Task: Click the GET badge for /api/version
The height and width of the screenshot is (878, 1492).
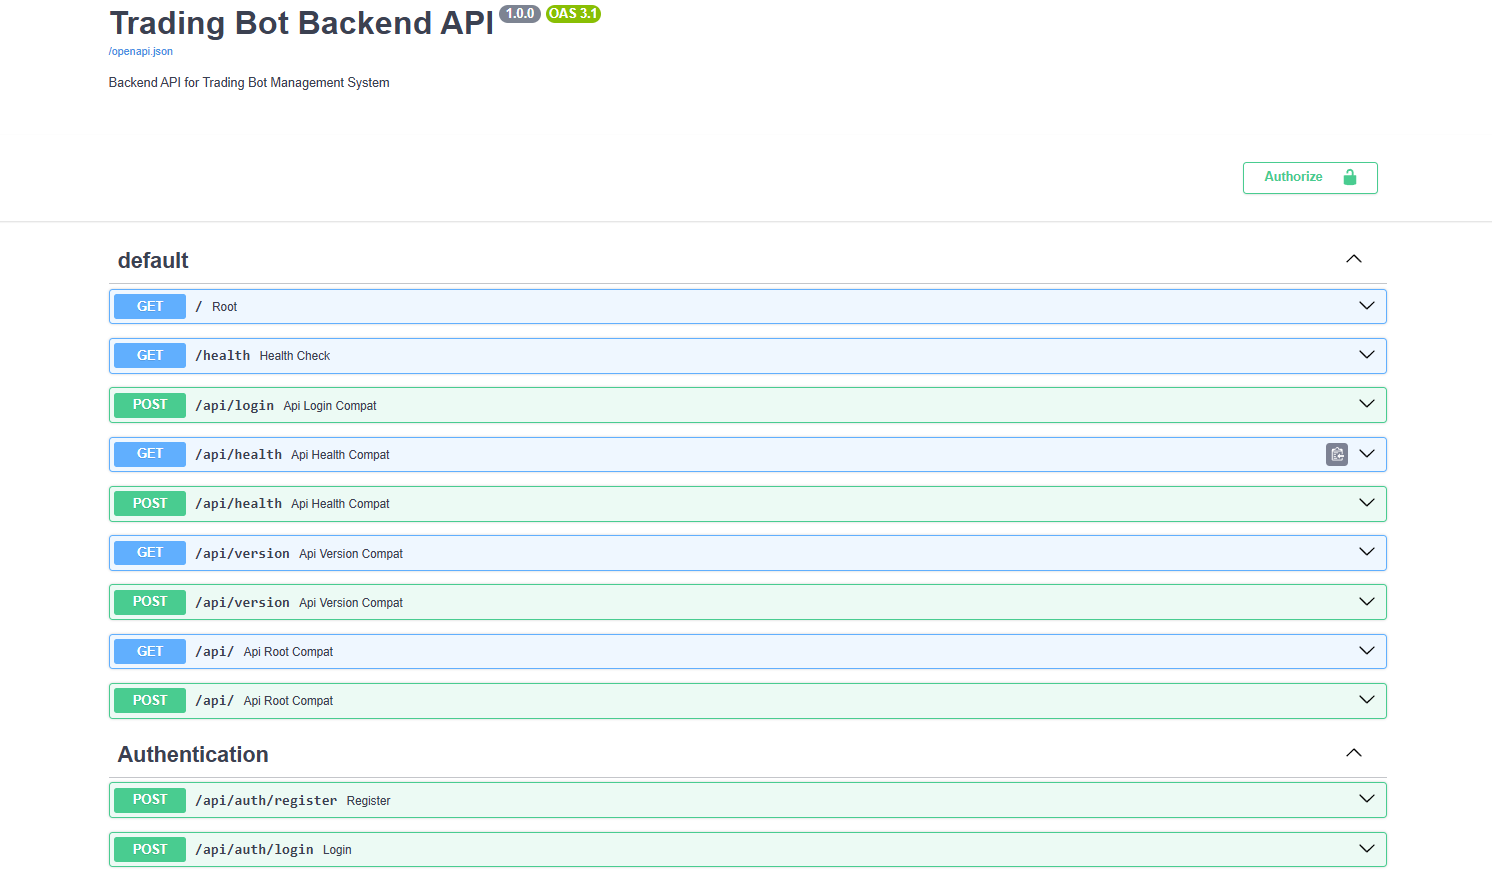Action: [150, 553]
